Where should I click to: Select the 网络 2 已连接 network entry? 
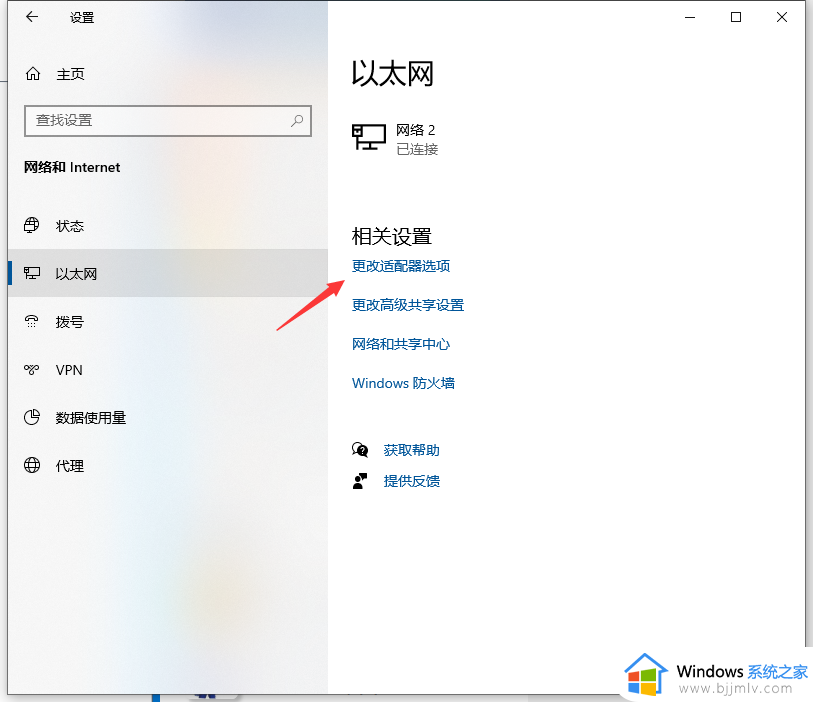point(395,139)
